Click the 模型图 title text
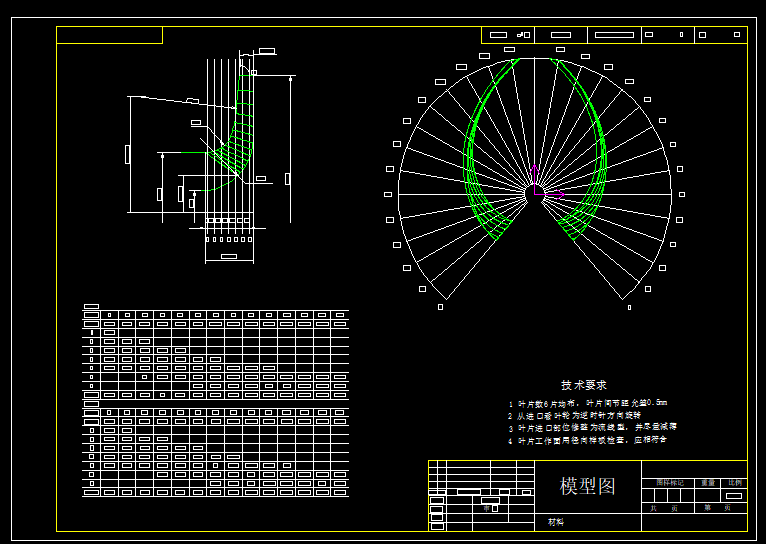766x544 pixels. (x=588, y=487)
